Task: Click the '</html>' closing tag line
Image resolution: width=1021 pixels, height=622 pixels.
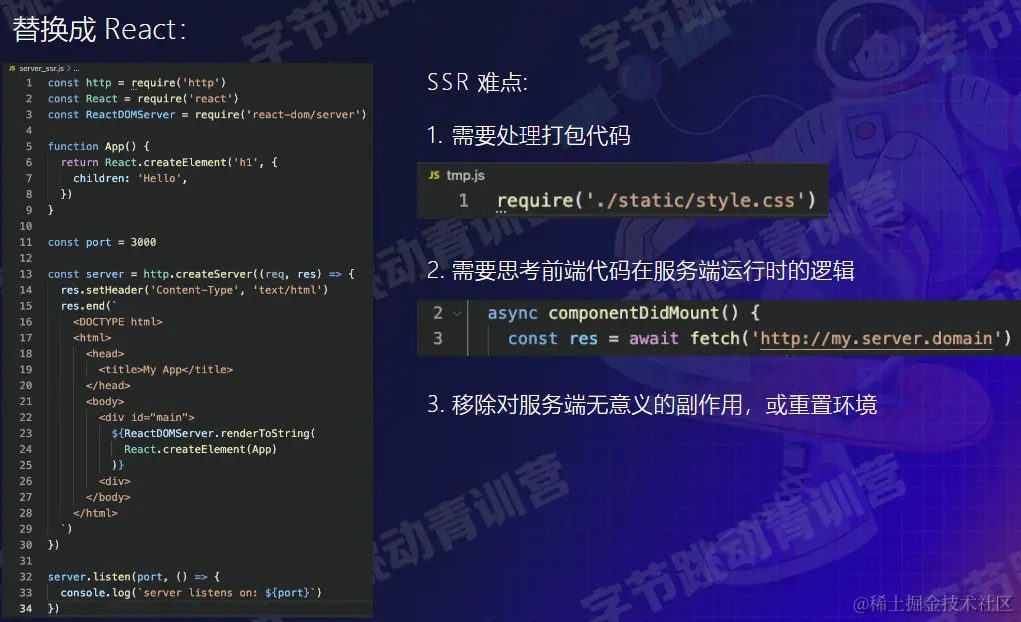Action: [x=96, y=513]
